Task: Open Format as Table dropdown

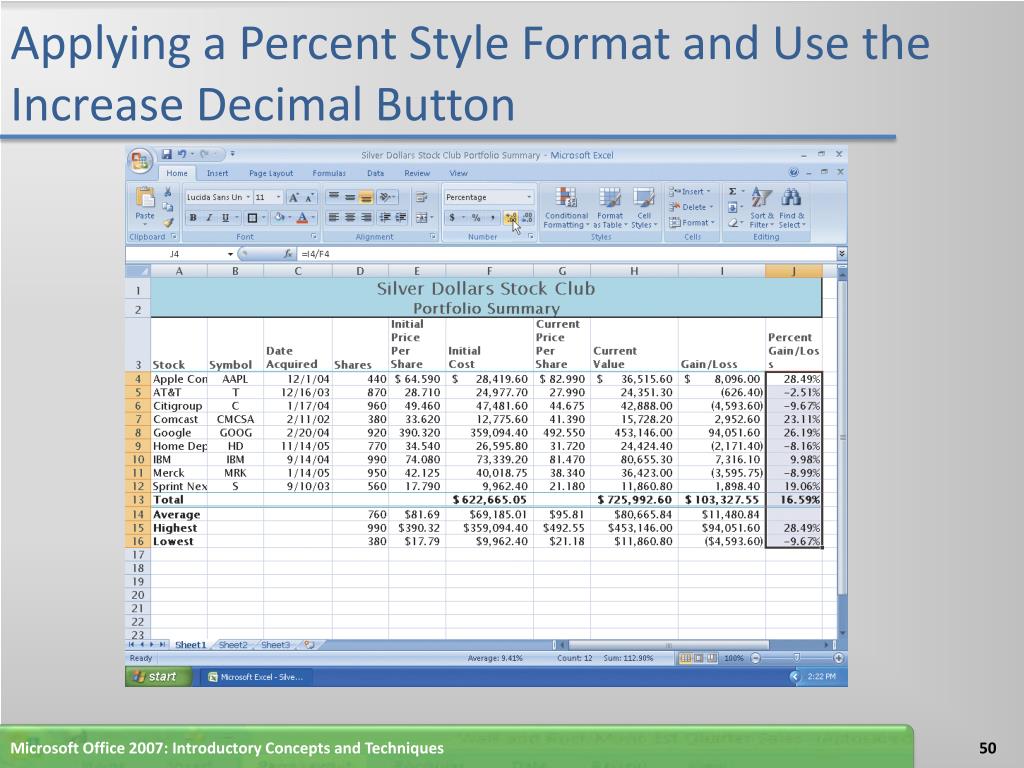Action: pyautogui.click(x=610, y=208)
